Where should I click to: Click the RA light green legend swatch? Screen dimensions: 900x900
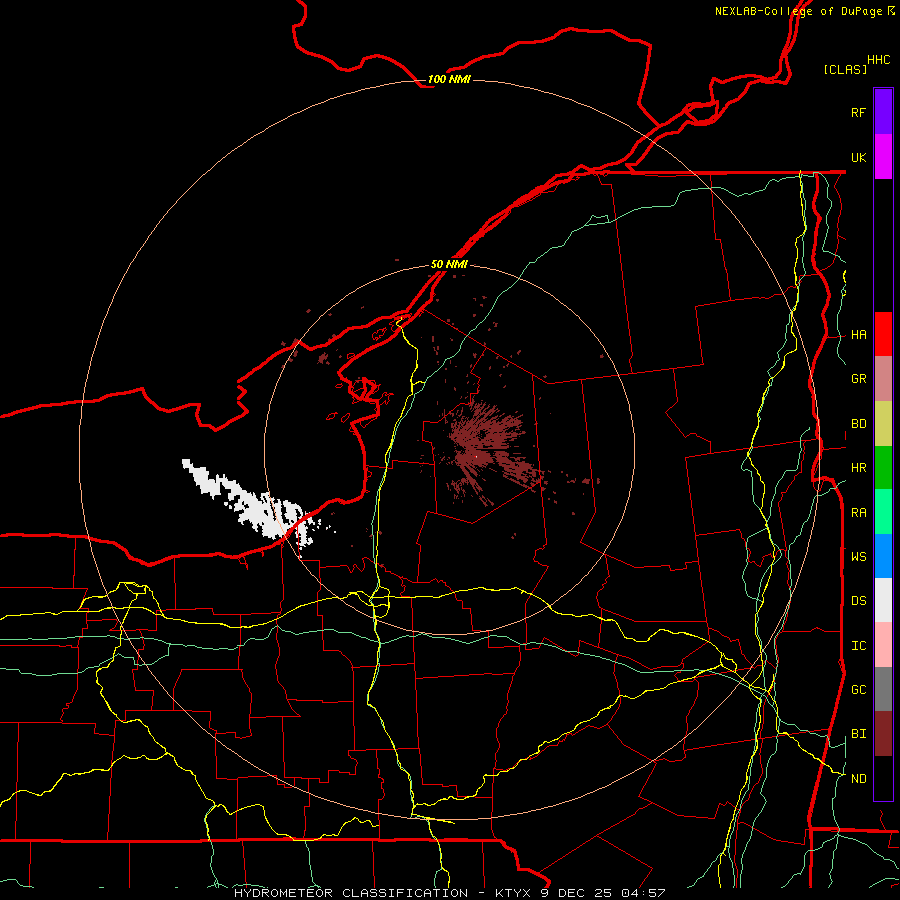[883, 512]
